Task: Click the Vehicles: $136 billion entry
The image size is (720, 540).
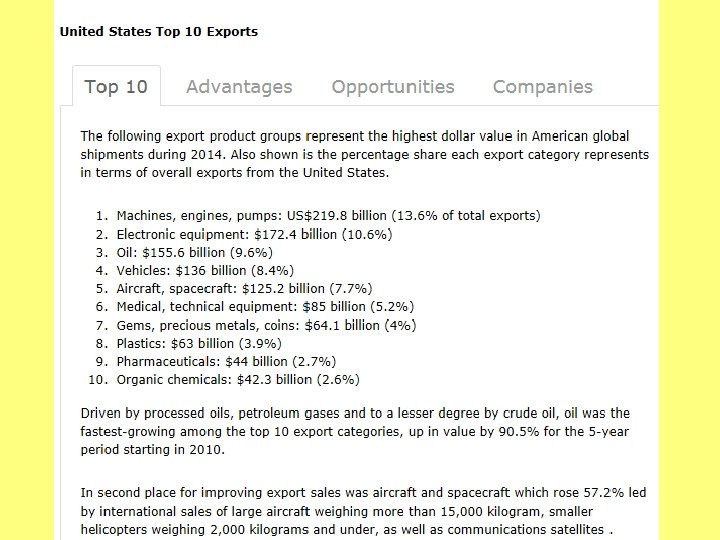Action: (205, 270)
